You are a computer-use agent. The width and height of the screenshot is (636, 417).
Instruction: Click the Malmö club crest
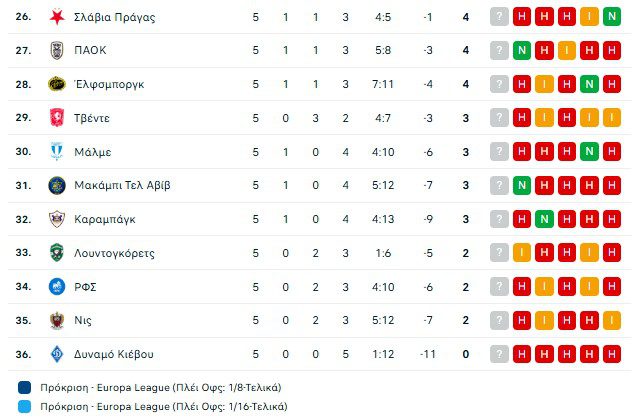56,152
